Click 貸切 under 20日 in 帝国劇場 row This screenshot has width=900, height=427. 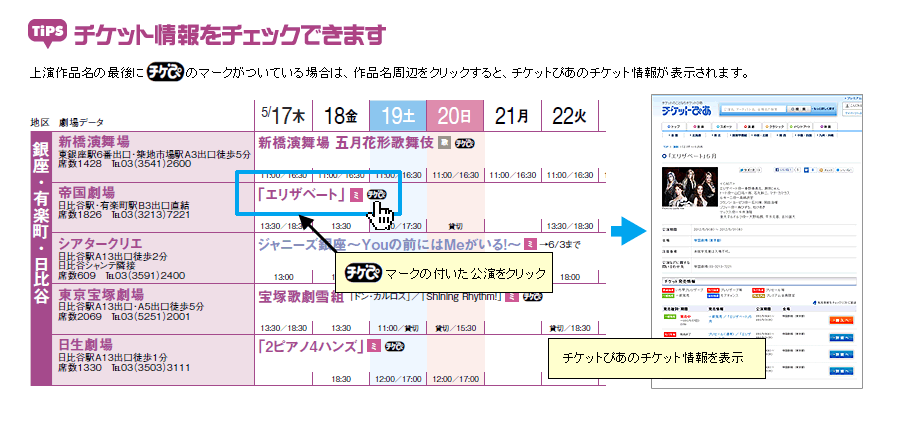click(456, 226)
